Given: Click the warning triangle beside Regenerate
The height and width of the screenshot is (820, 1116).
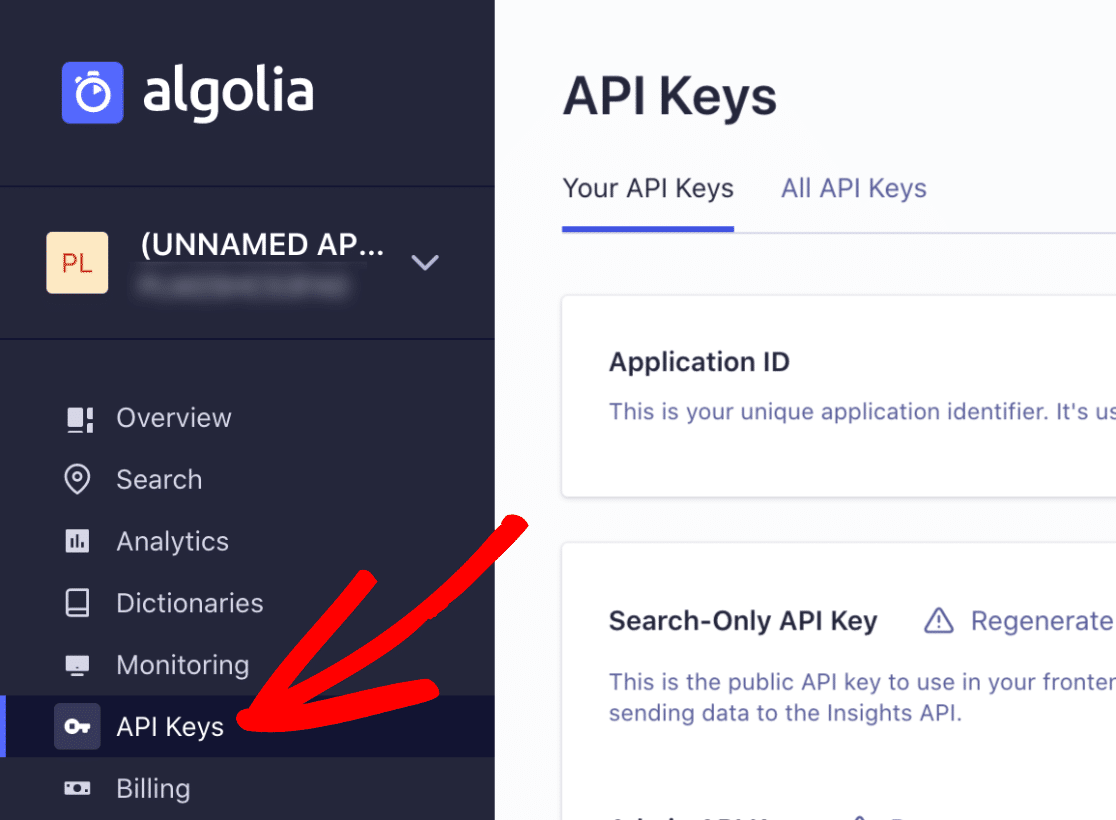Looking at the screenshot, I should coord(938,621).
